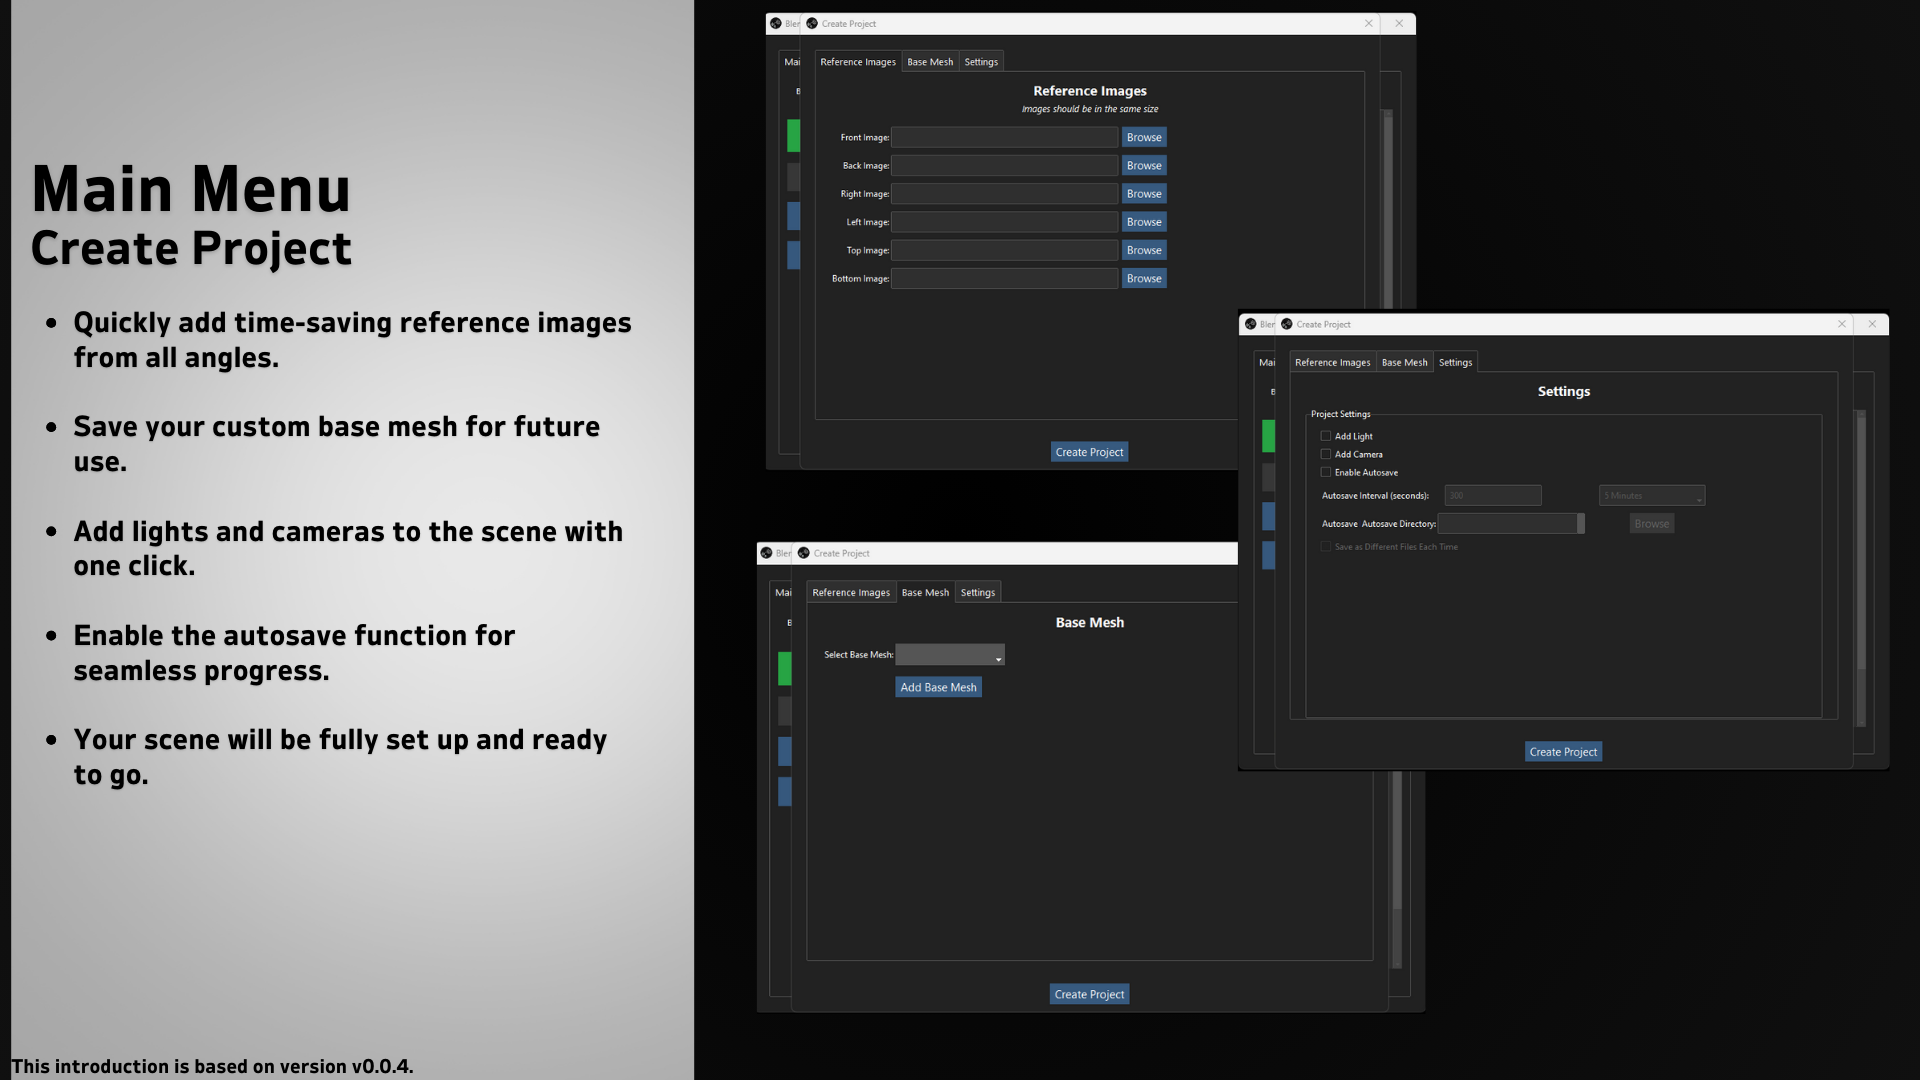Click Browse next to Front Image

1143,138
